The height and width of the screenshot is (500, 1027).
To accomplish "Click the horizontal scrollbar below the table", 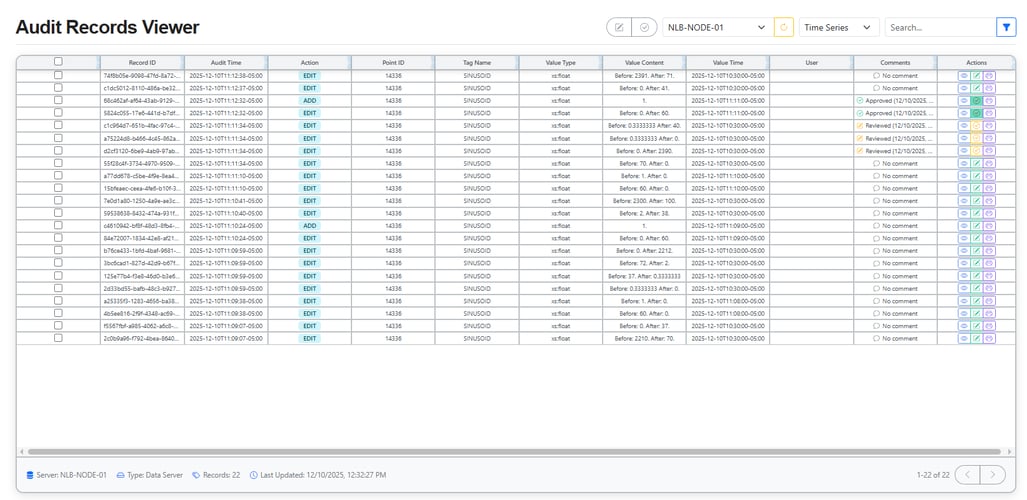I will coord(500,452).
